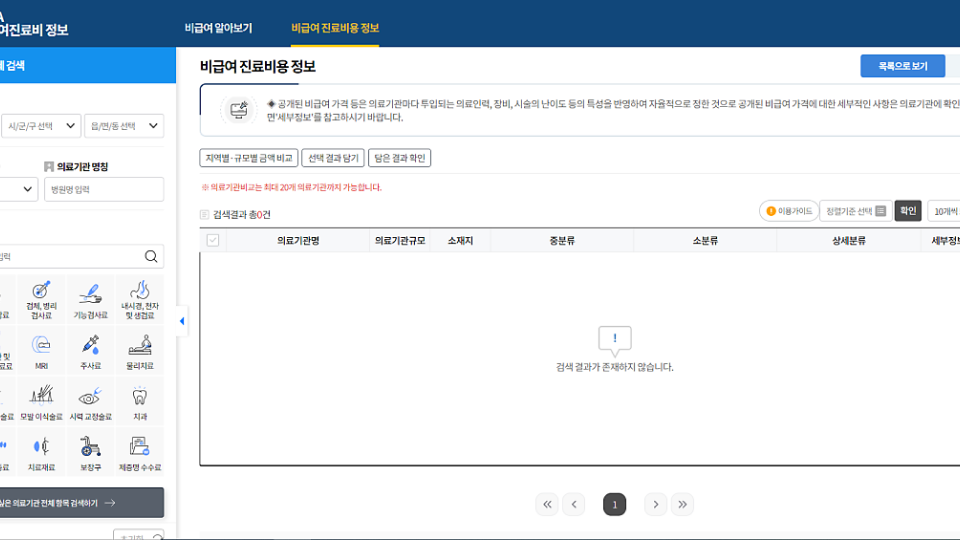Image resolution: width=960 pixels, height=540 pixels.
Task: Click the magnifier search icon in sidebar
Action: coord(151,257)
